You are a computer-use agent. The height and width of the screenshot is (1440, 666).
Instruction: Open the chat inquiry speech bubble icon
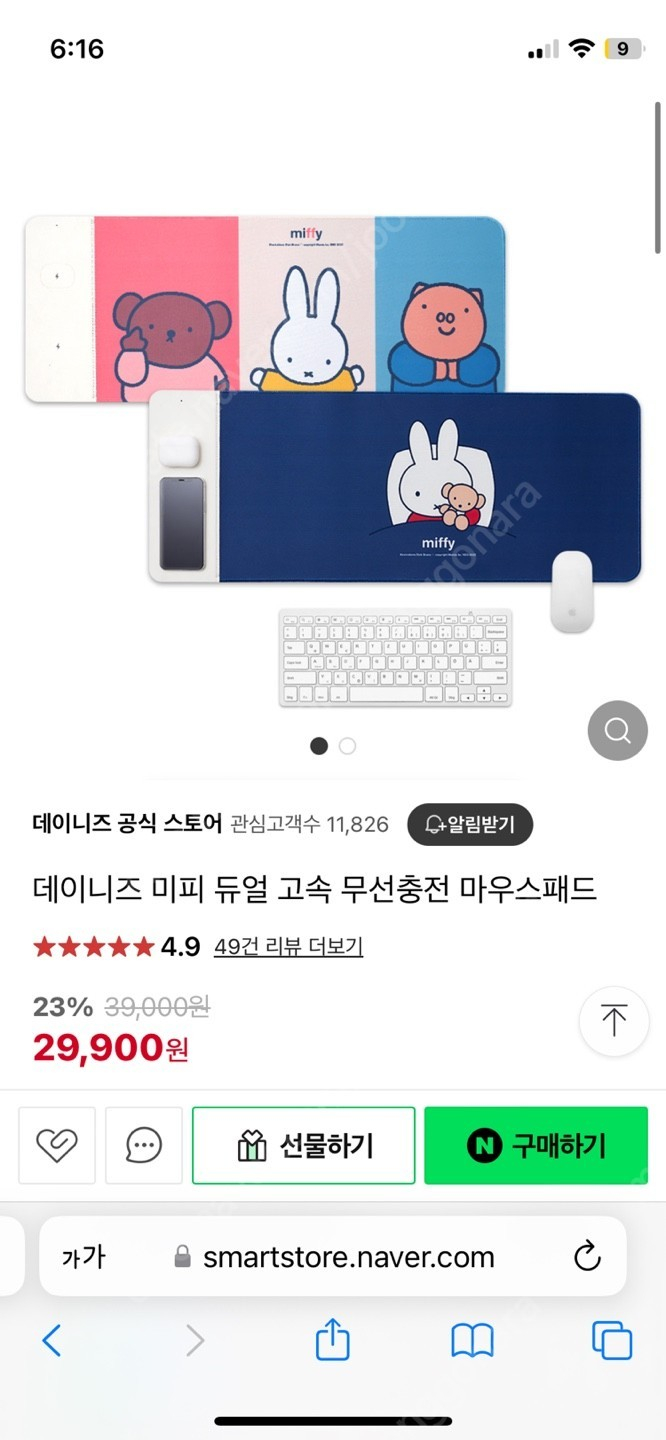pyautogui.click(x=144, y=1145)
